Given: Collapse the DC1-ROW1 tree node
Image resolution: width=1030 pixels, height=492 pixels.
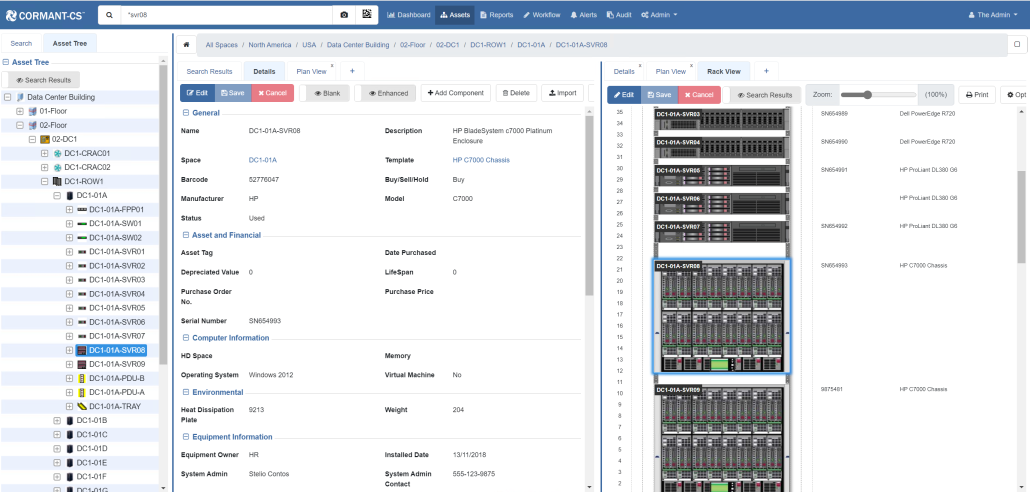Looking at the screenshot, I should point(44,181).
